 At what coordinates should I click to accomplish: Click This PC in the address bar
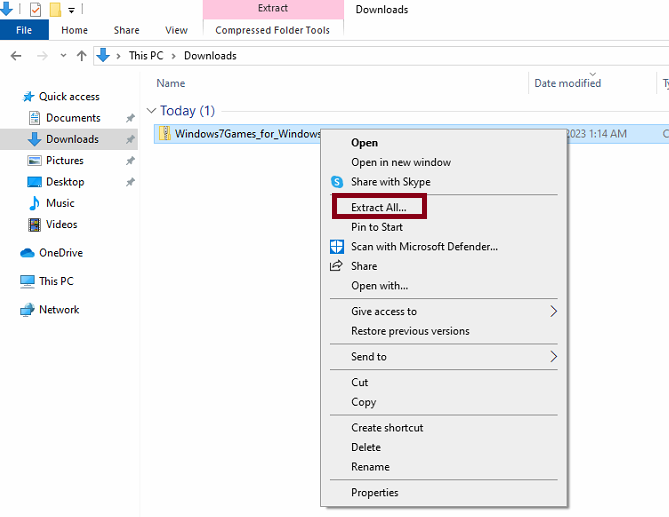146,56
